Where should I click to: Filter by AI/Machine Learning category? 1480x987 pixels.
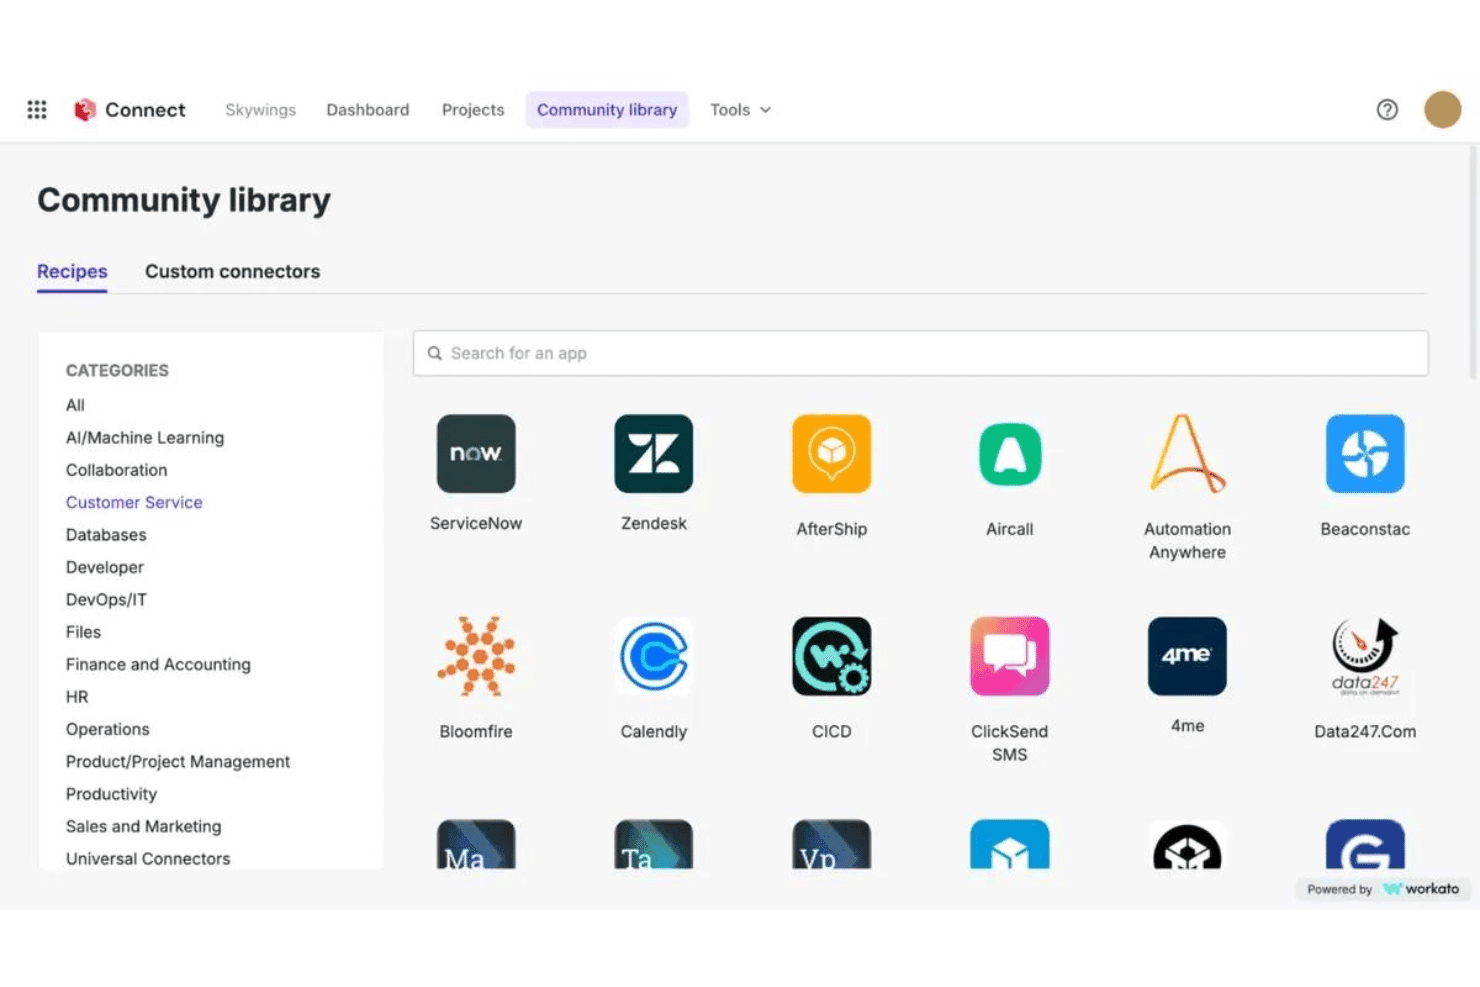[145, 438]
